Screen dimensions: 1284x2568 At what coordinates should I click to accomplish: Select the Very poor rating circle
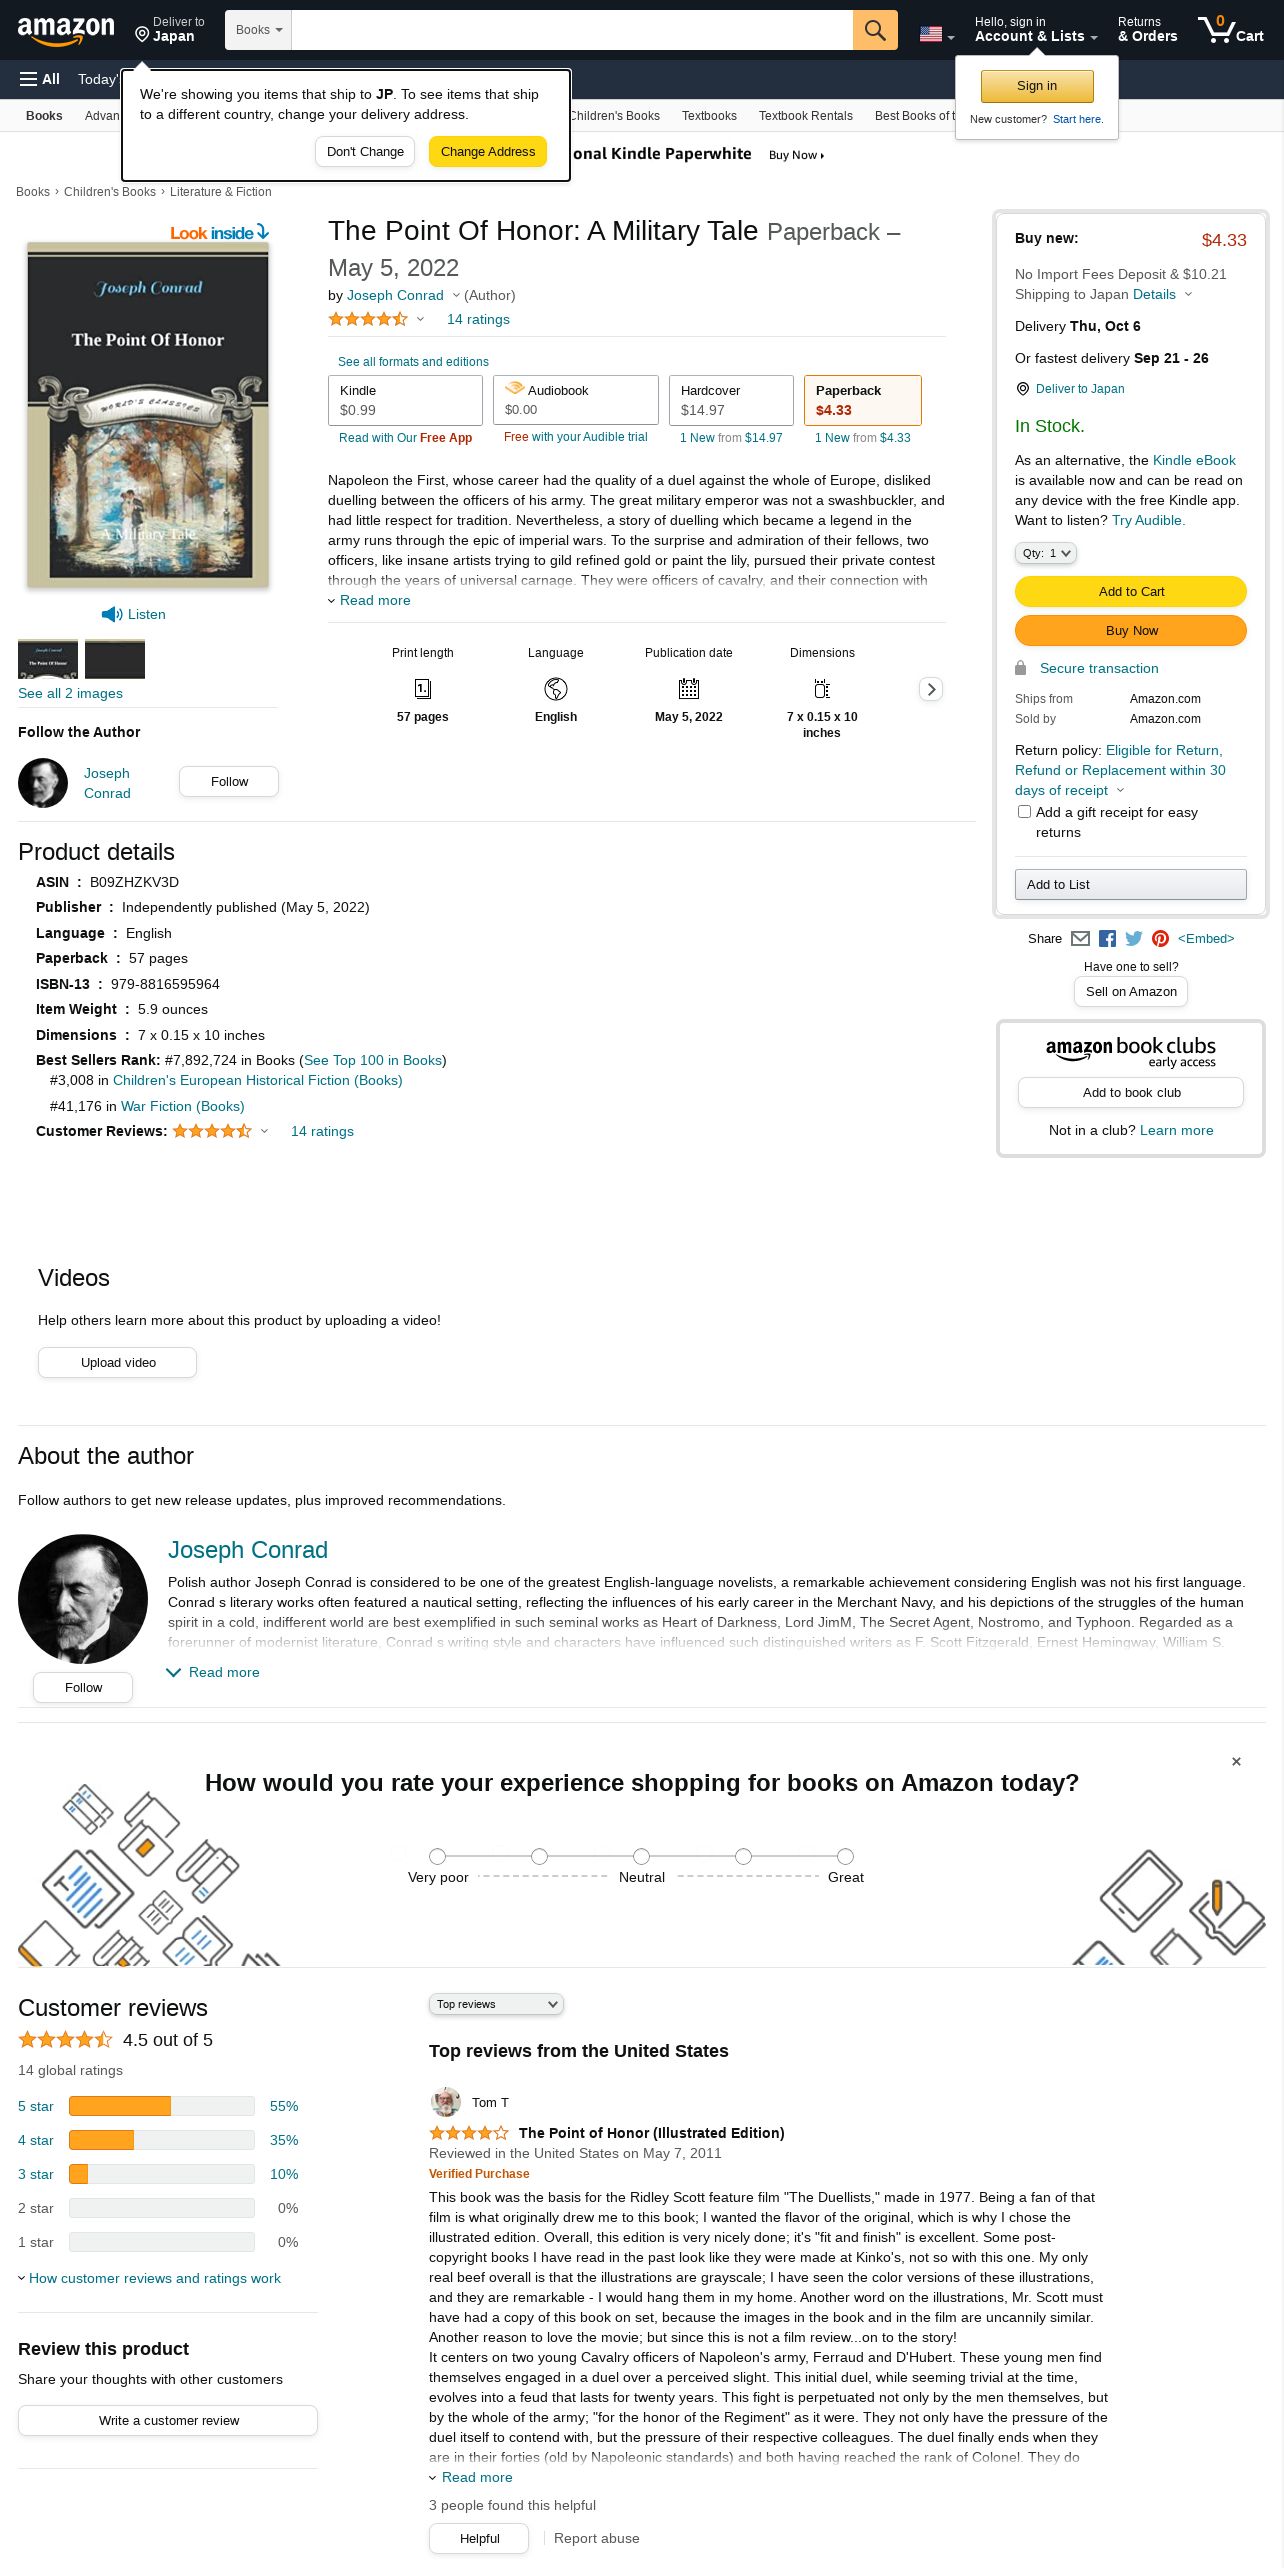[x=437, y=1856]
